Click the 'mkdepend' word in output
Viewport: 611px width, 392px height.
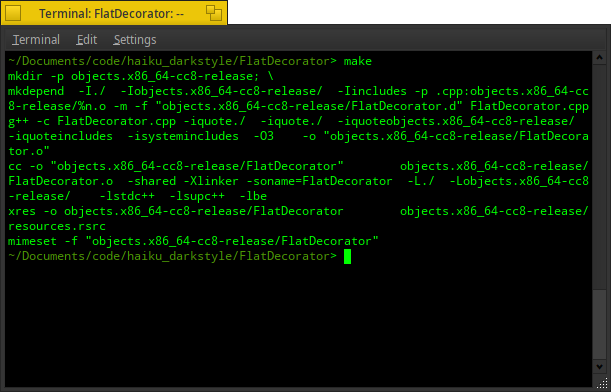pyautogui.click(x=36, y=91)
